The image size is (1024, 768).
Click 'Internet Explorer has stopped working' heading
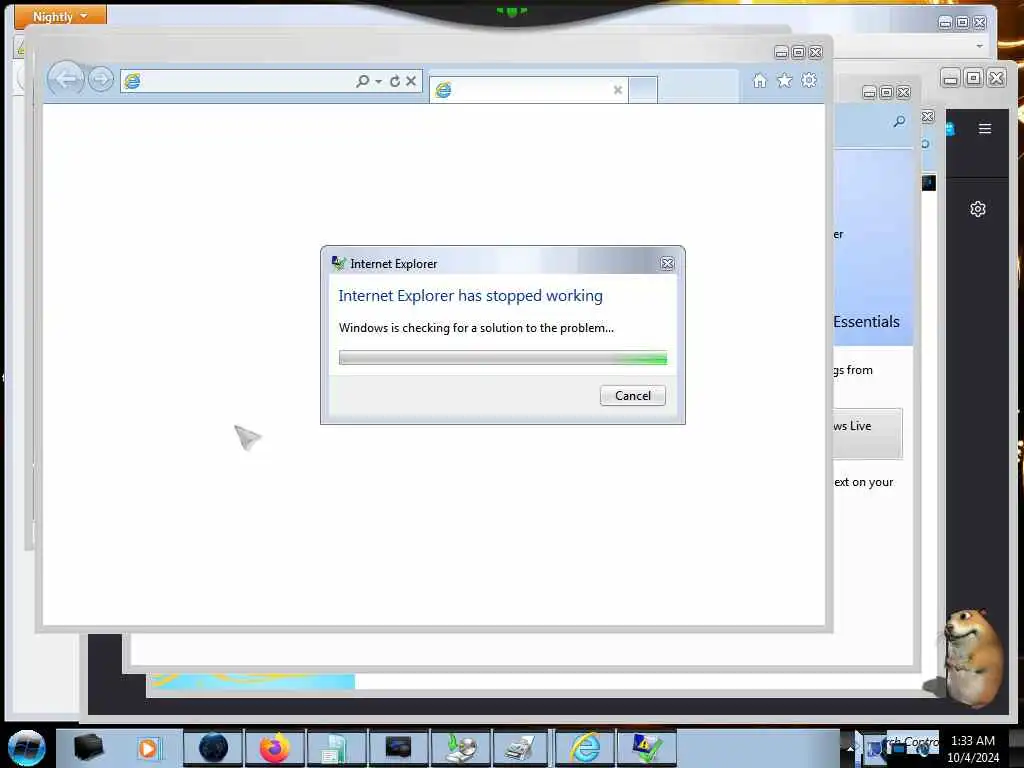470,296
